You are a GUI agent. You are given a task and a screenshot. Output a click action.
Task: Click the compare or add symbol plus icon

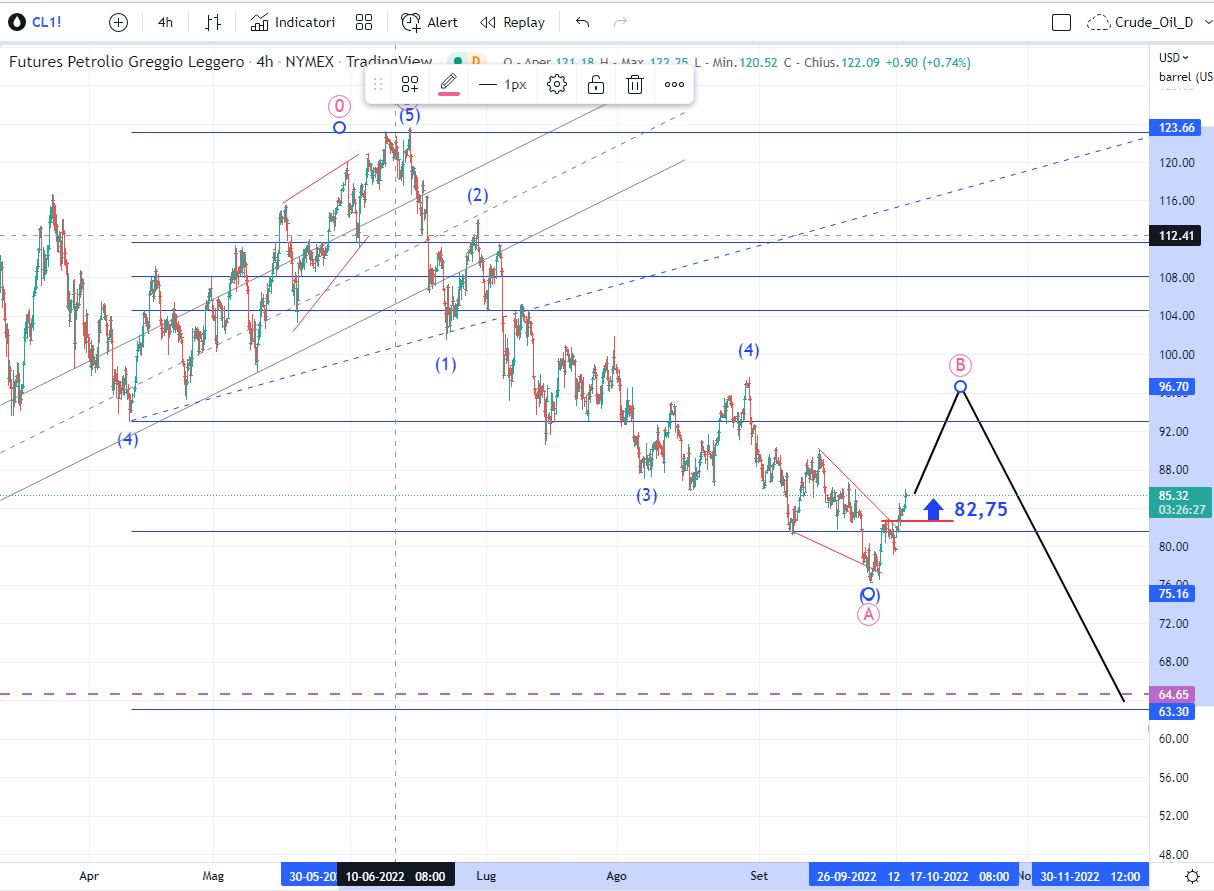118,22
